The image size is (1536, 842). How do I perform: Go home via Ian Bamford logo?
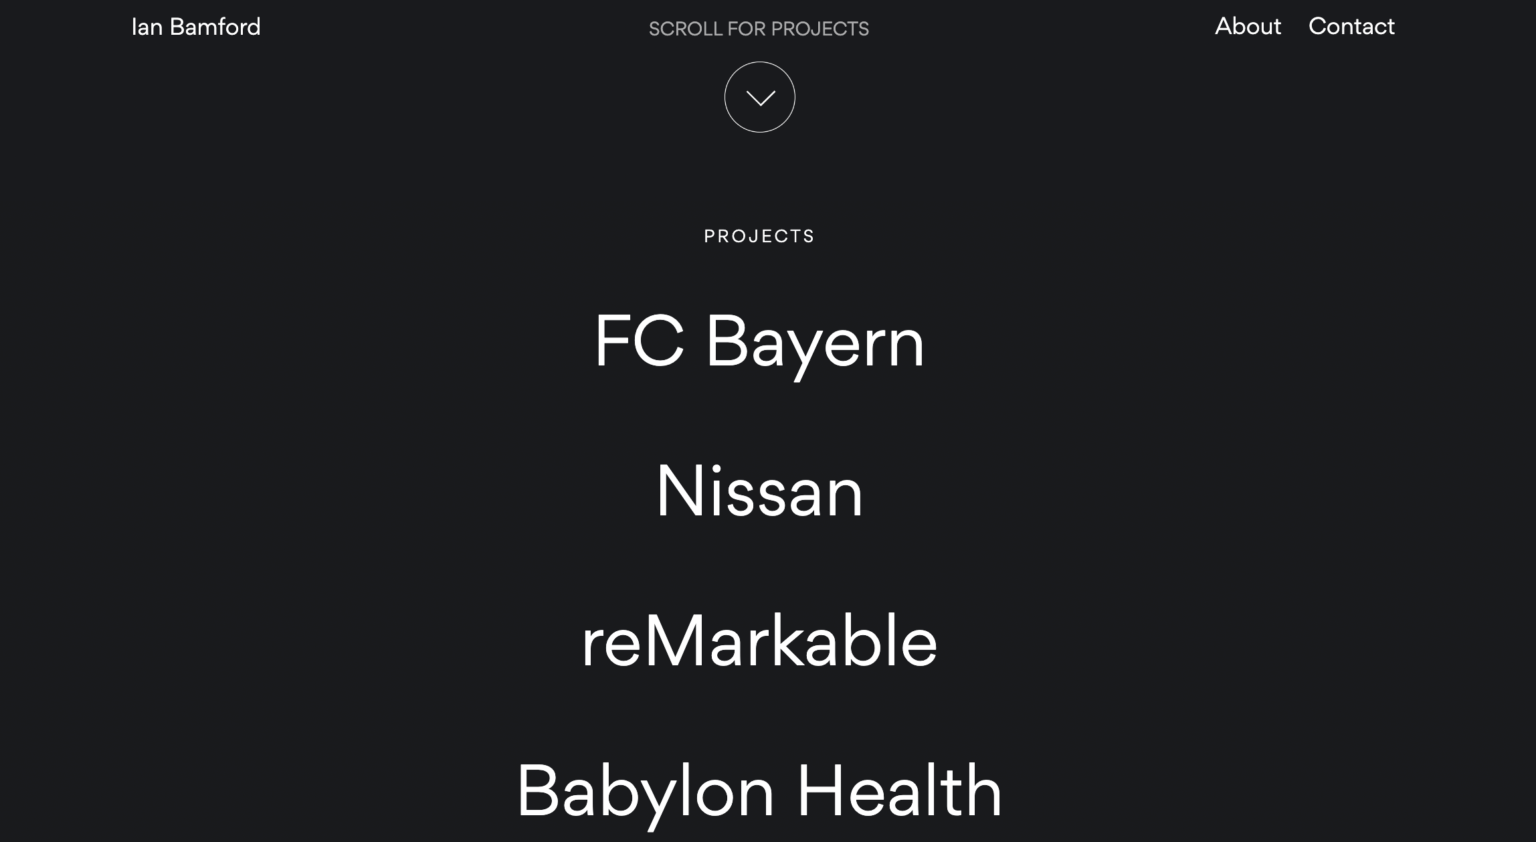click(x=196, y=27)
